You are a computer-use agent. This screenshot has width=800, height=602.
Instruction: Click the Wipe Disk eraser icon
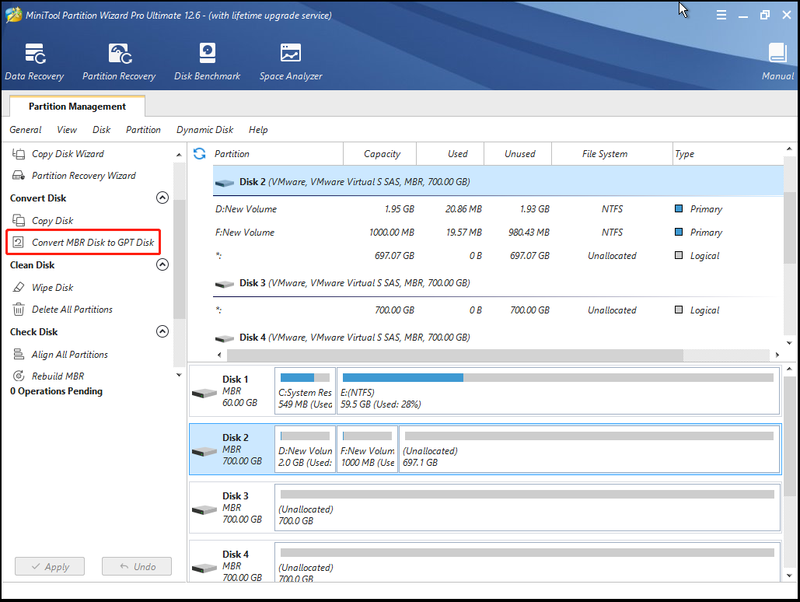[x=18, y=287]
